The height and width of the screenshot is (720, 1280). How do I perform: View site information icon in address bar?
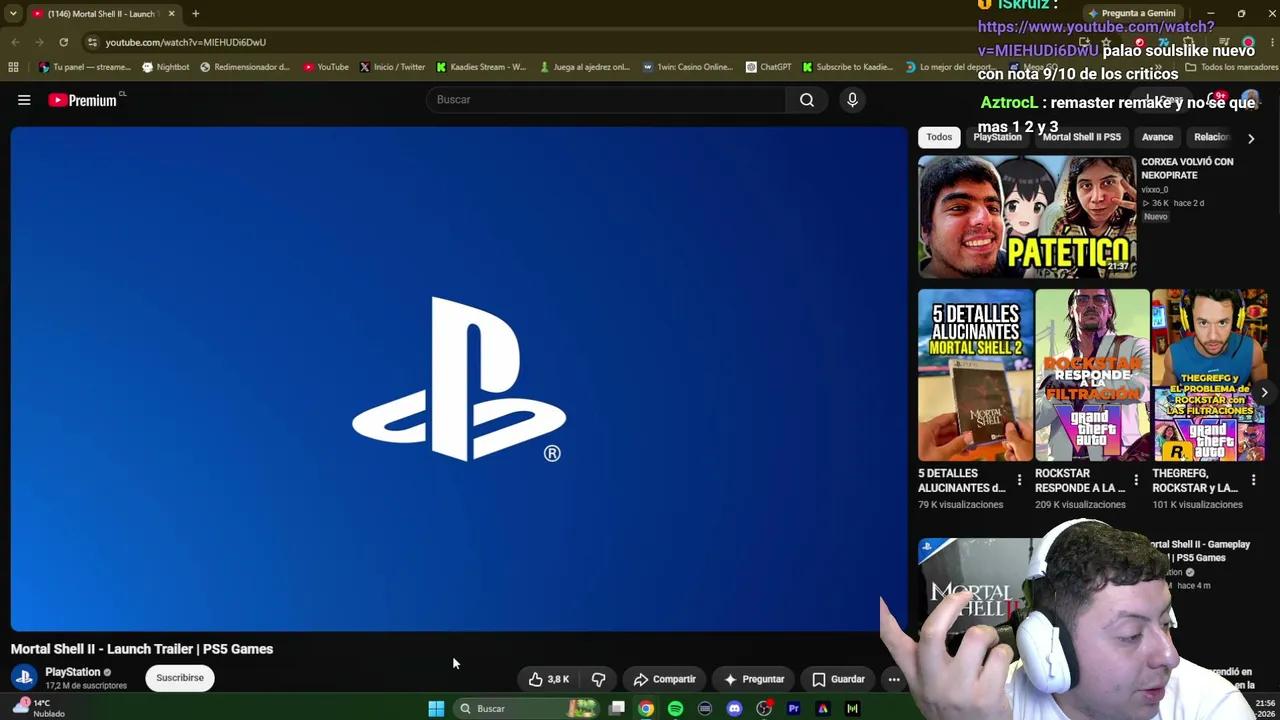point(92,42)
